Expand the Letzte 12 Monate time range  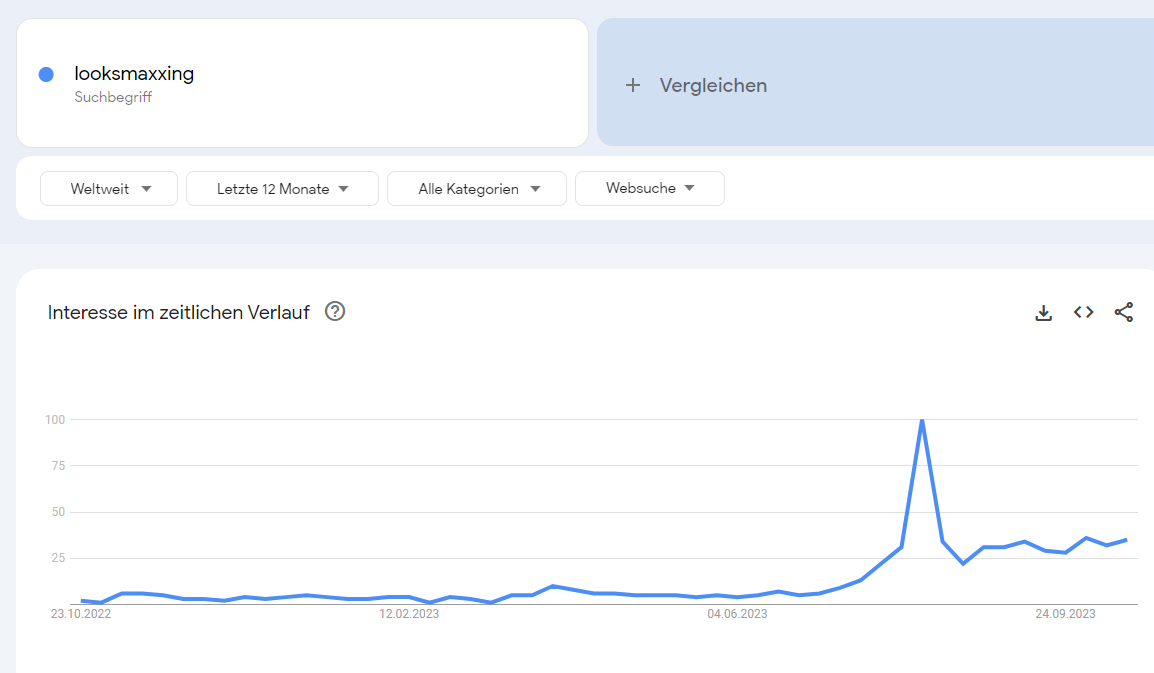point(283,188)
